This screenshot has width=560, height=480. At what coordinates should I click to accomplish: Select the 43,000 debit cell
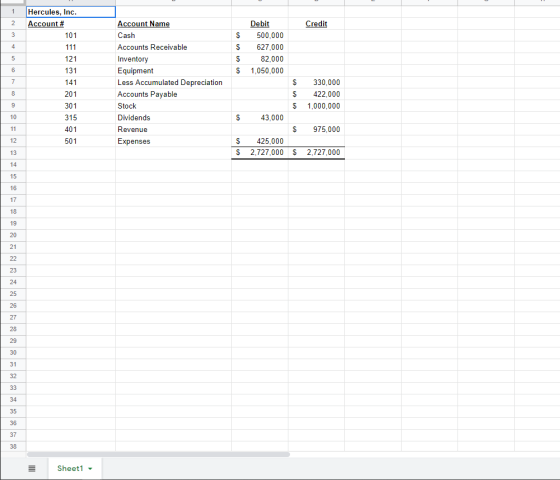tap(260, 118)
